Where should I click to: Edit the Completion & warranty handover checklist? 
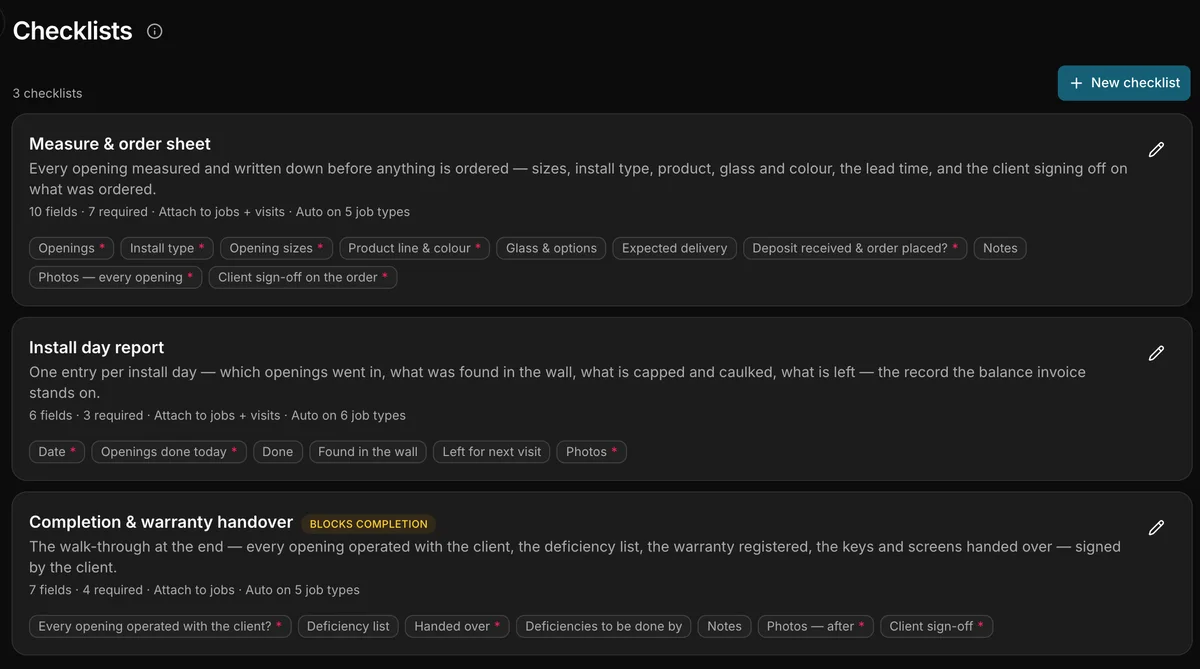tap(1156, 528)
